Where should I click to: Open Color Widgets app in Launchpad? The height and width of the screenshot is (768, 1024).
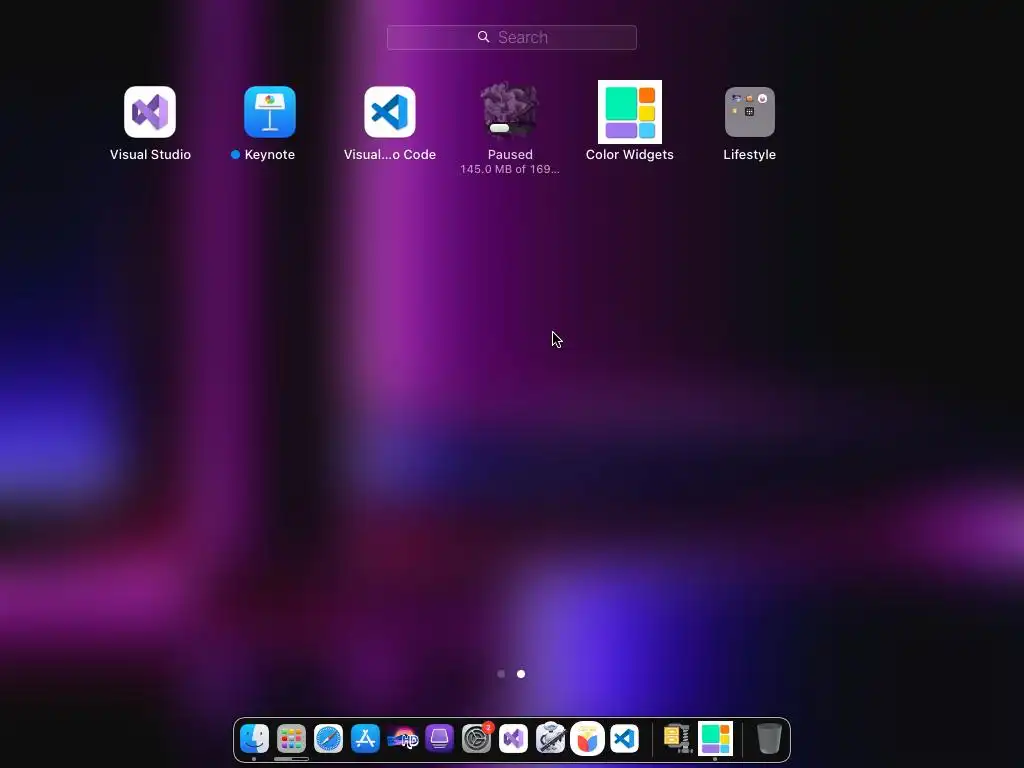point(630,112)
